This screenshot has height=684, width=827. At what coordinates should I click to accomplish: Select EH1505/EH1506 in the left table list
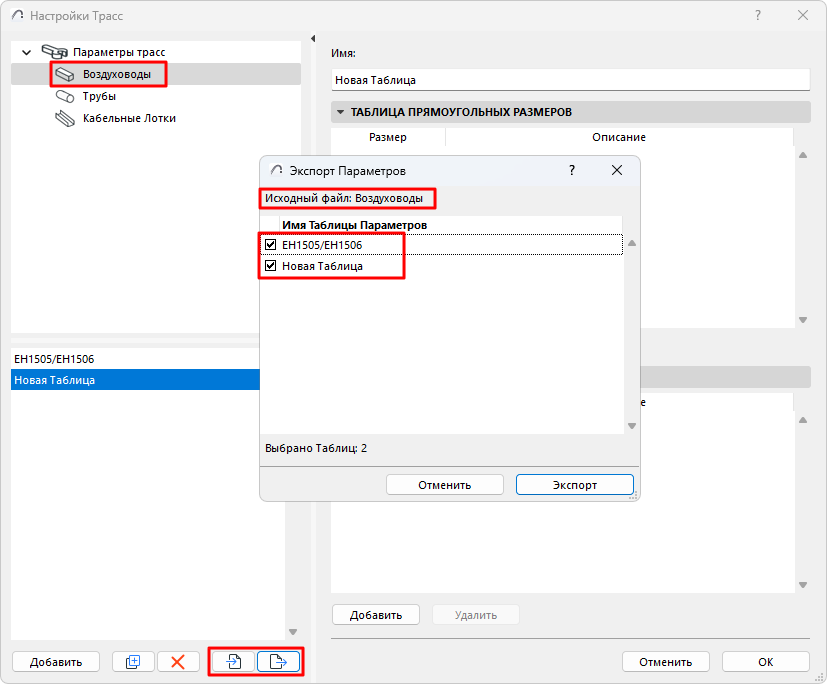tap(135, 359)
